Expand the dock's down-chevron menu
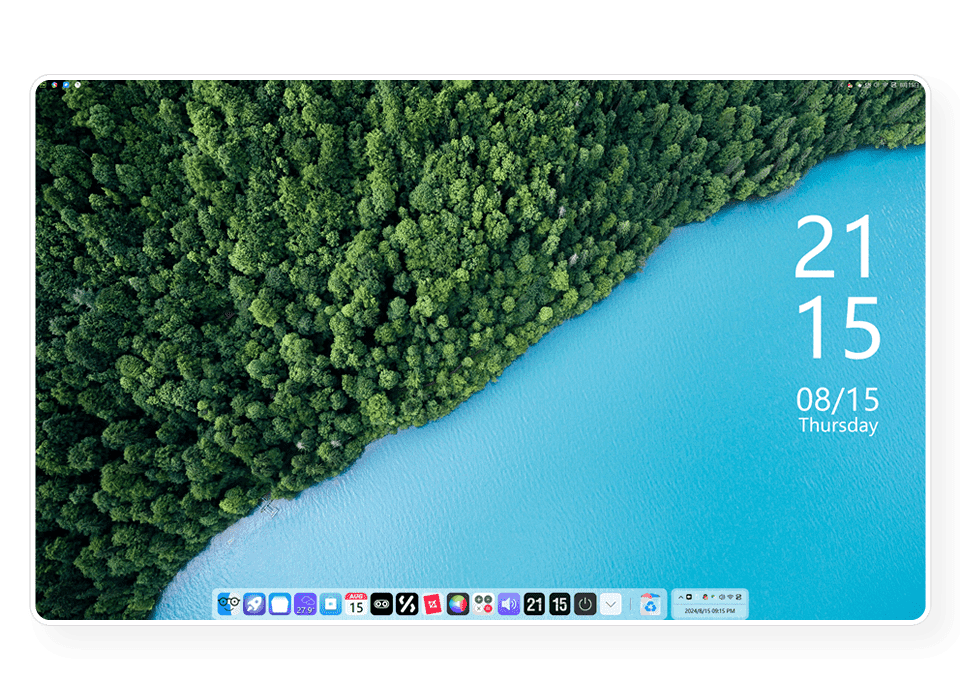The image size is (960, 700). [611, 604]
